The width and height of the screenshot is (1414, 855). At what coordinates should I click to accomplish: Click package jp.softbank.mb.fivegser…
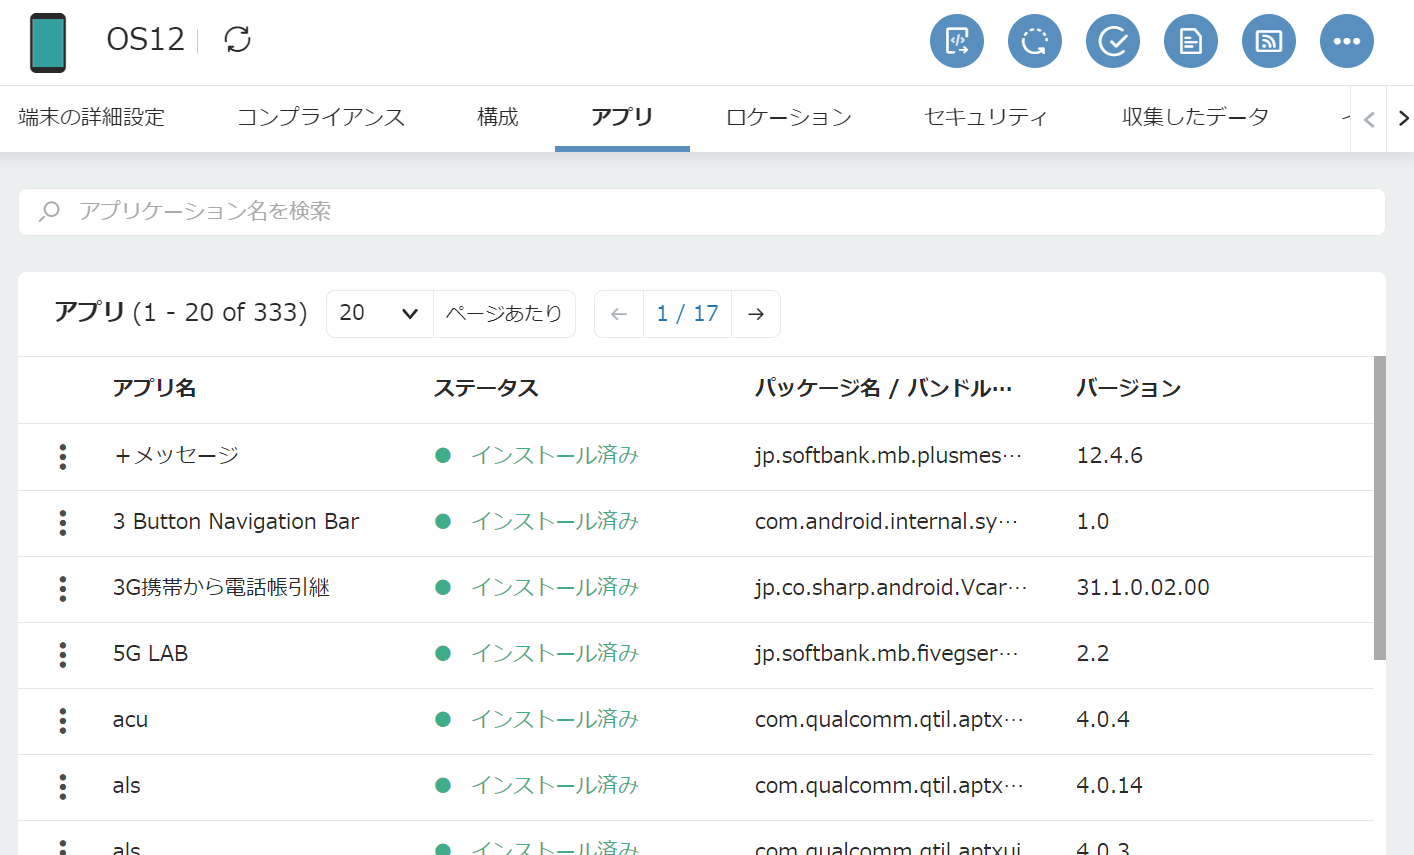coord(887,654)
